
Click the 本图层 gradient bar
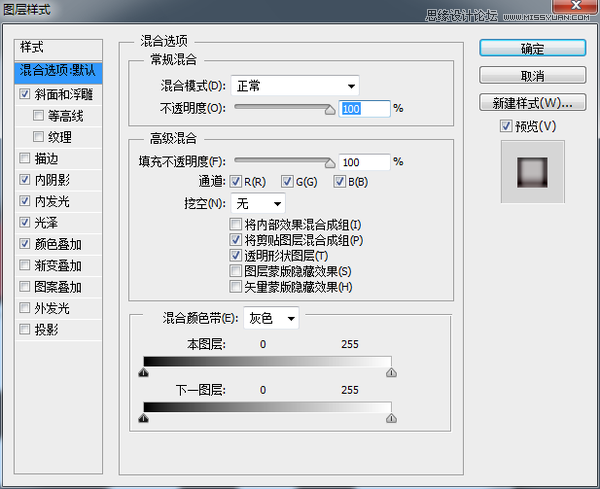[x=267, y=362]
